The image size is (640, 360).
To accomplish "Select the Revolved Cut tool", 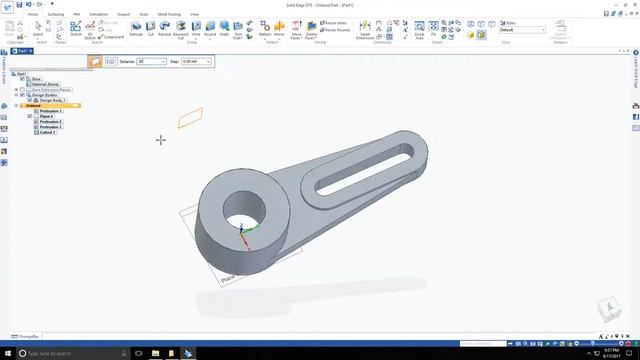I will tap(180, 29).
